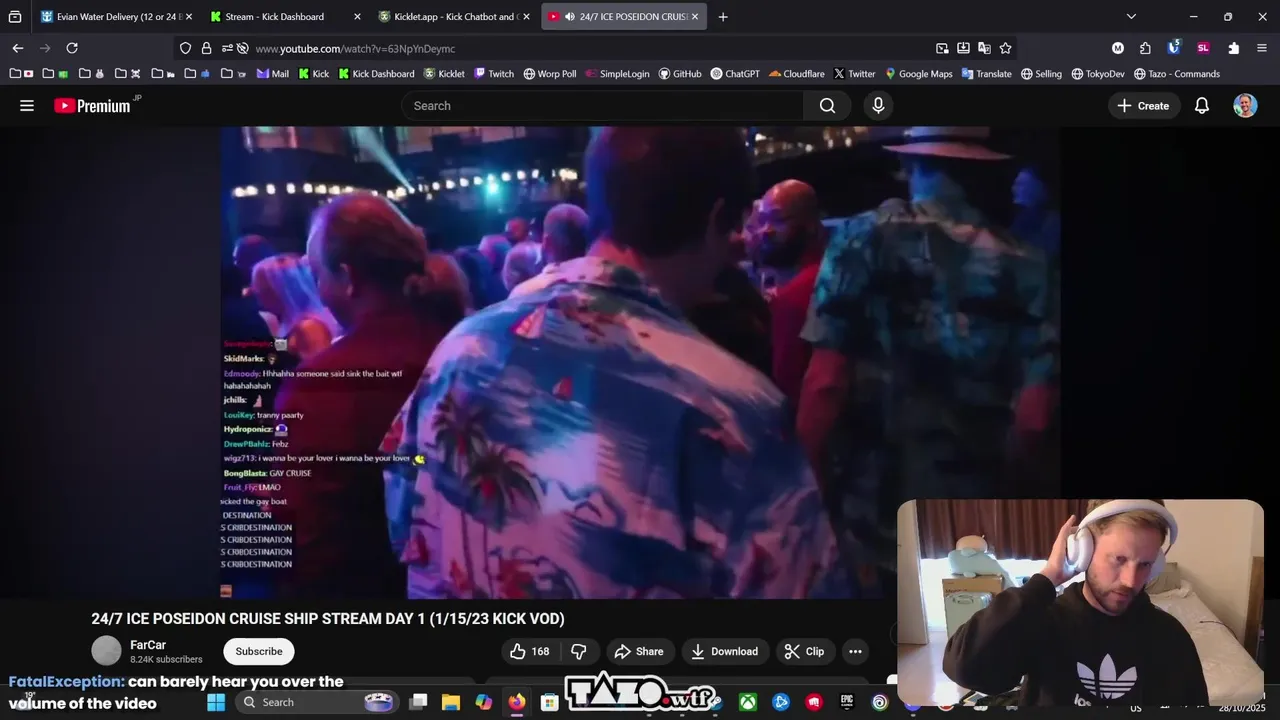Open the Microsoft Store taskbar icon

549,702
